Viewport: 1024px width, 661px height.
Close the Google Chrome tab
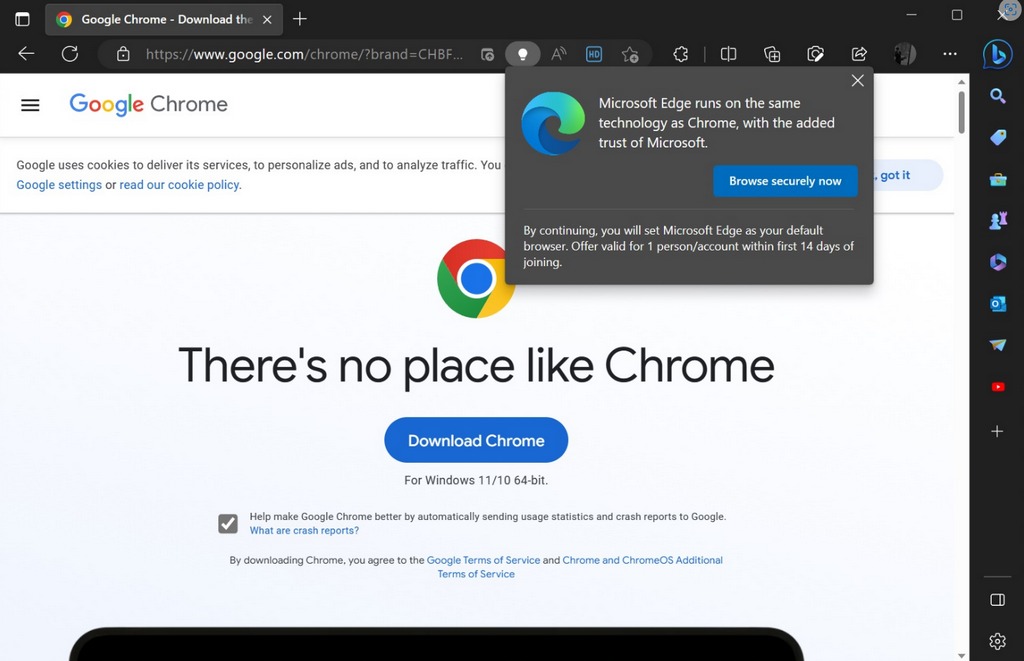point(267,20)
